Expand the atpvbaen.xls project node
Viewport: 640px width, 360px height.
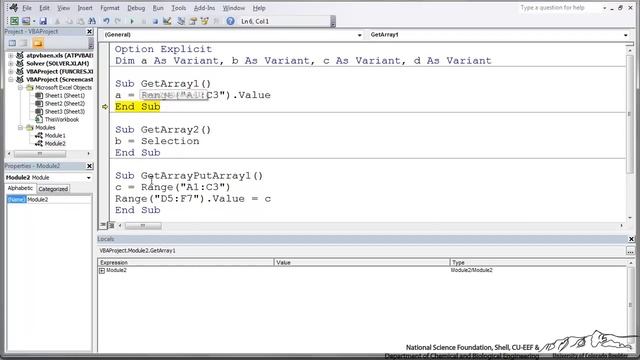pos(11,55)
